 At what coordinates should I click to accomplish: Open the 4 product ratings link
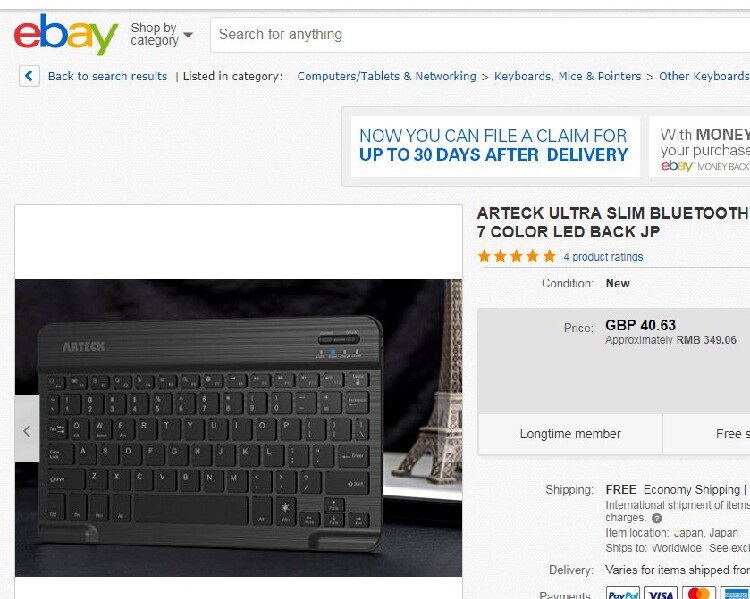[x=603, y=257]
